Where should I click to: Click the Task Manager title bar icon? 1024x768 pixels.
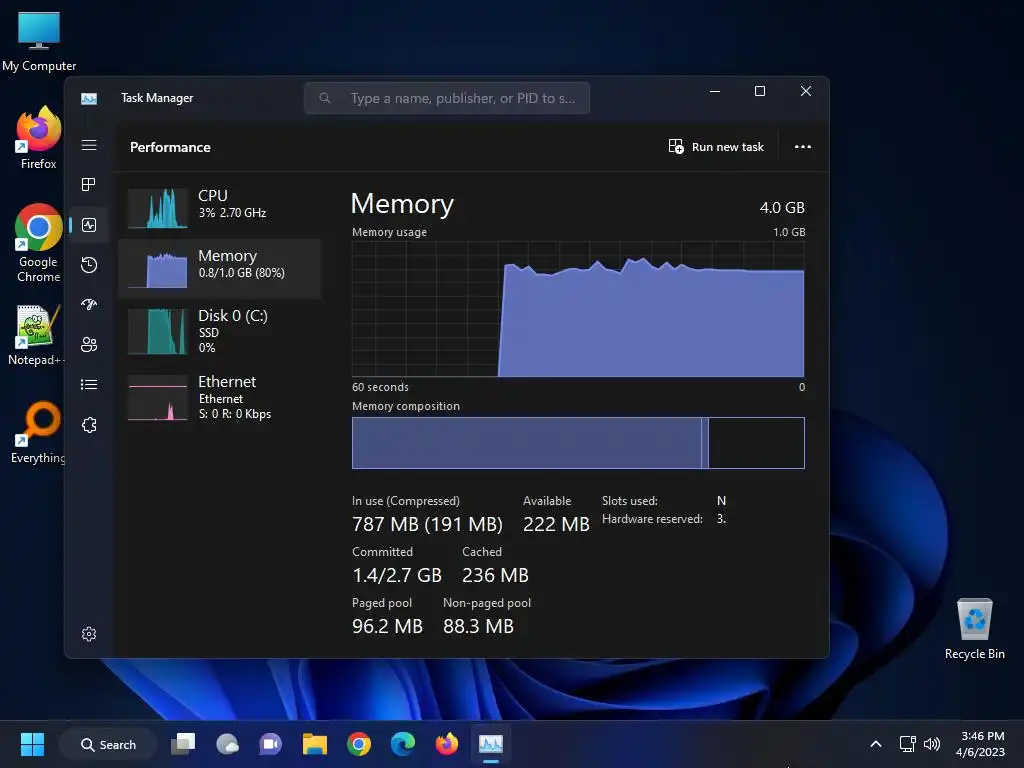(x=89, y=98)
